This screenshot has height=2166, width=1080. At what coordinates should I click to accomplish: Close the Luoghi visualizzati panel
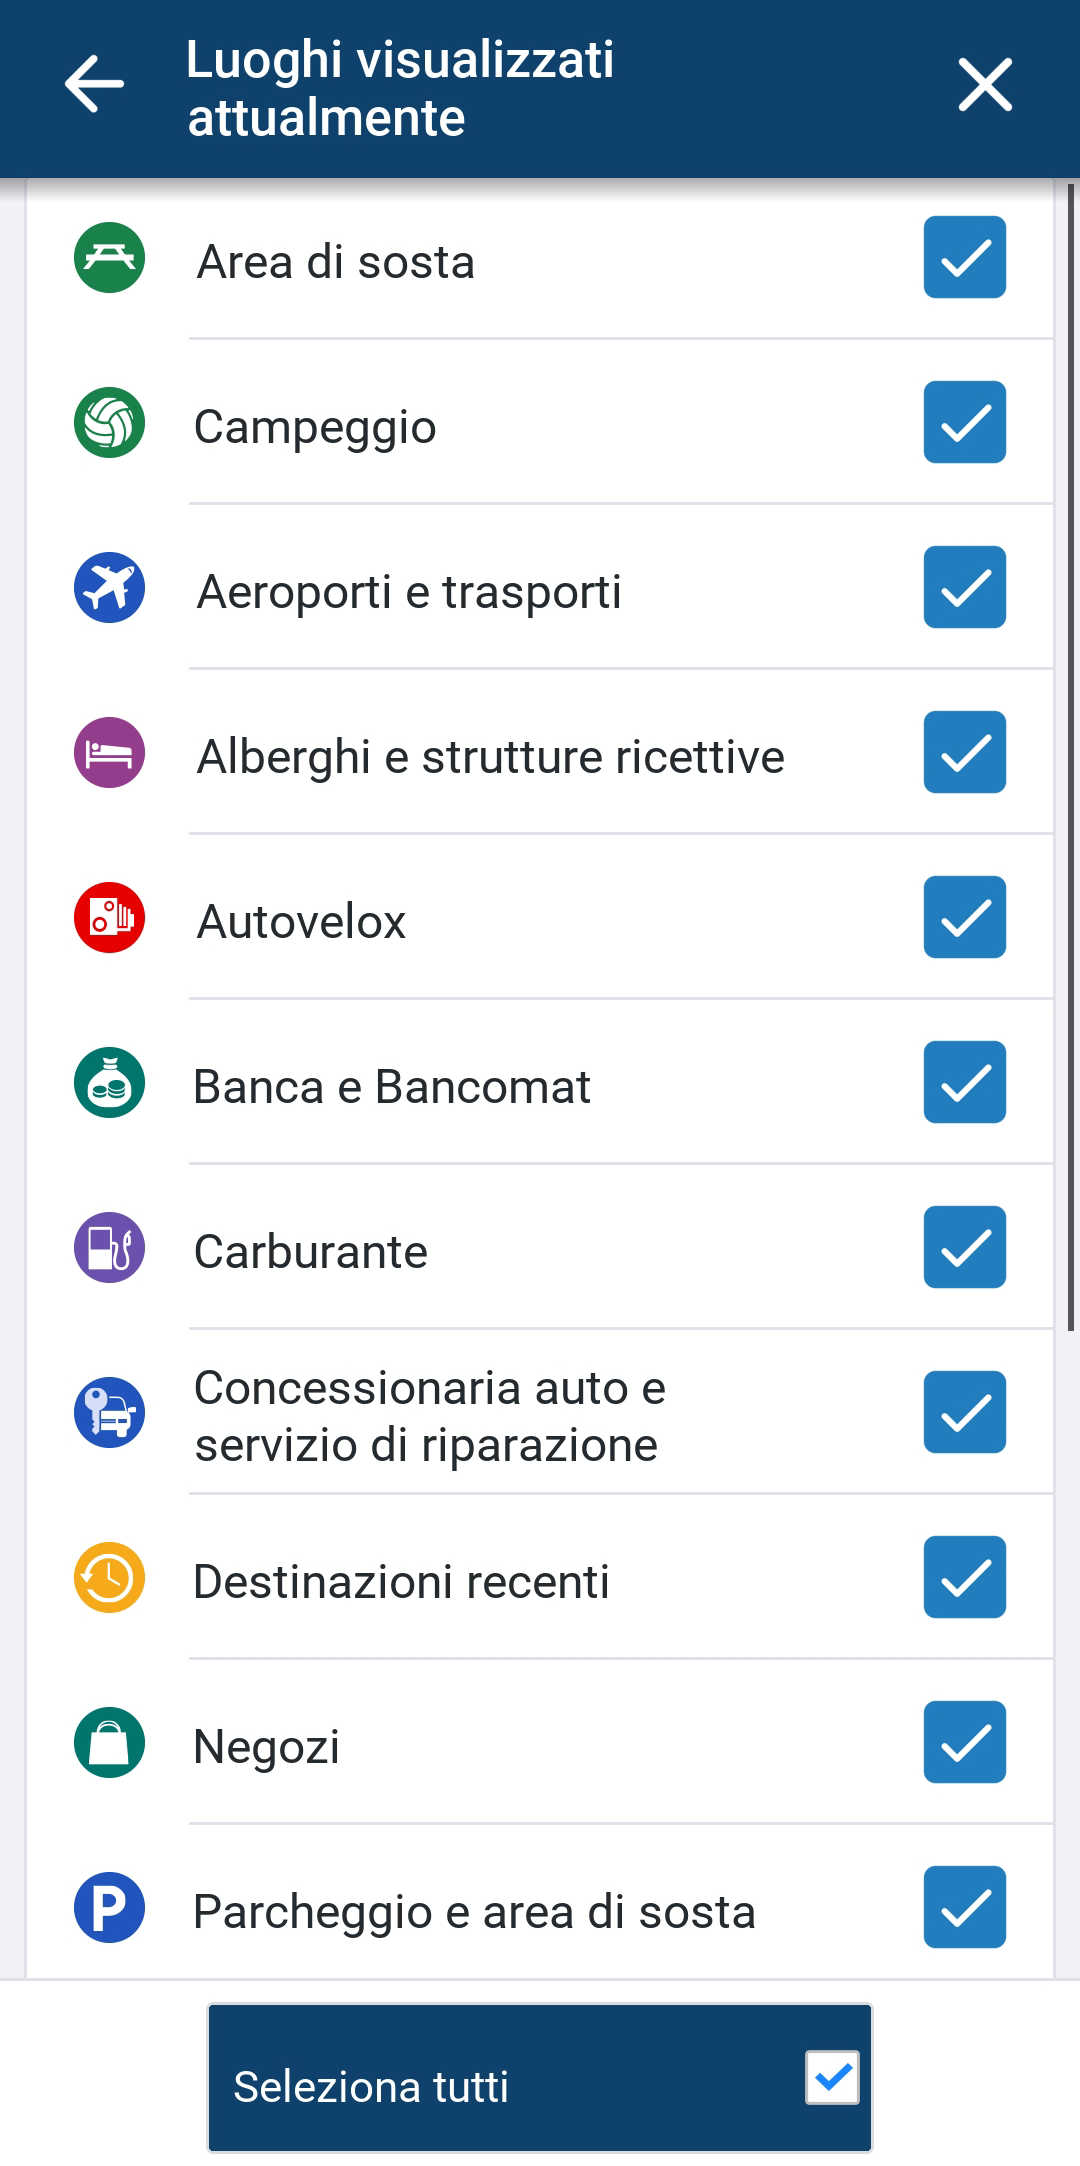point(985,84)
